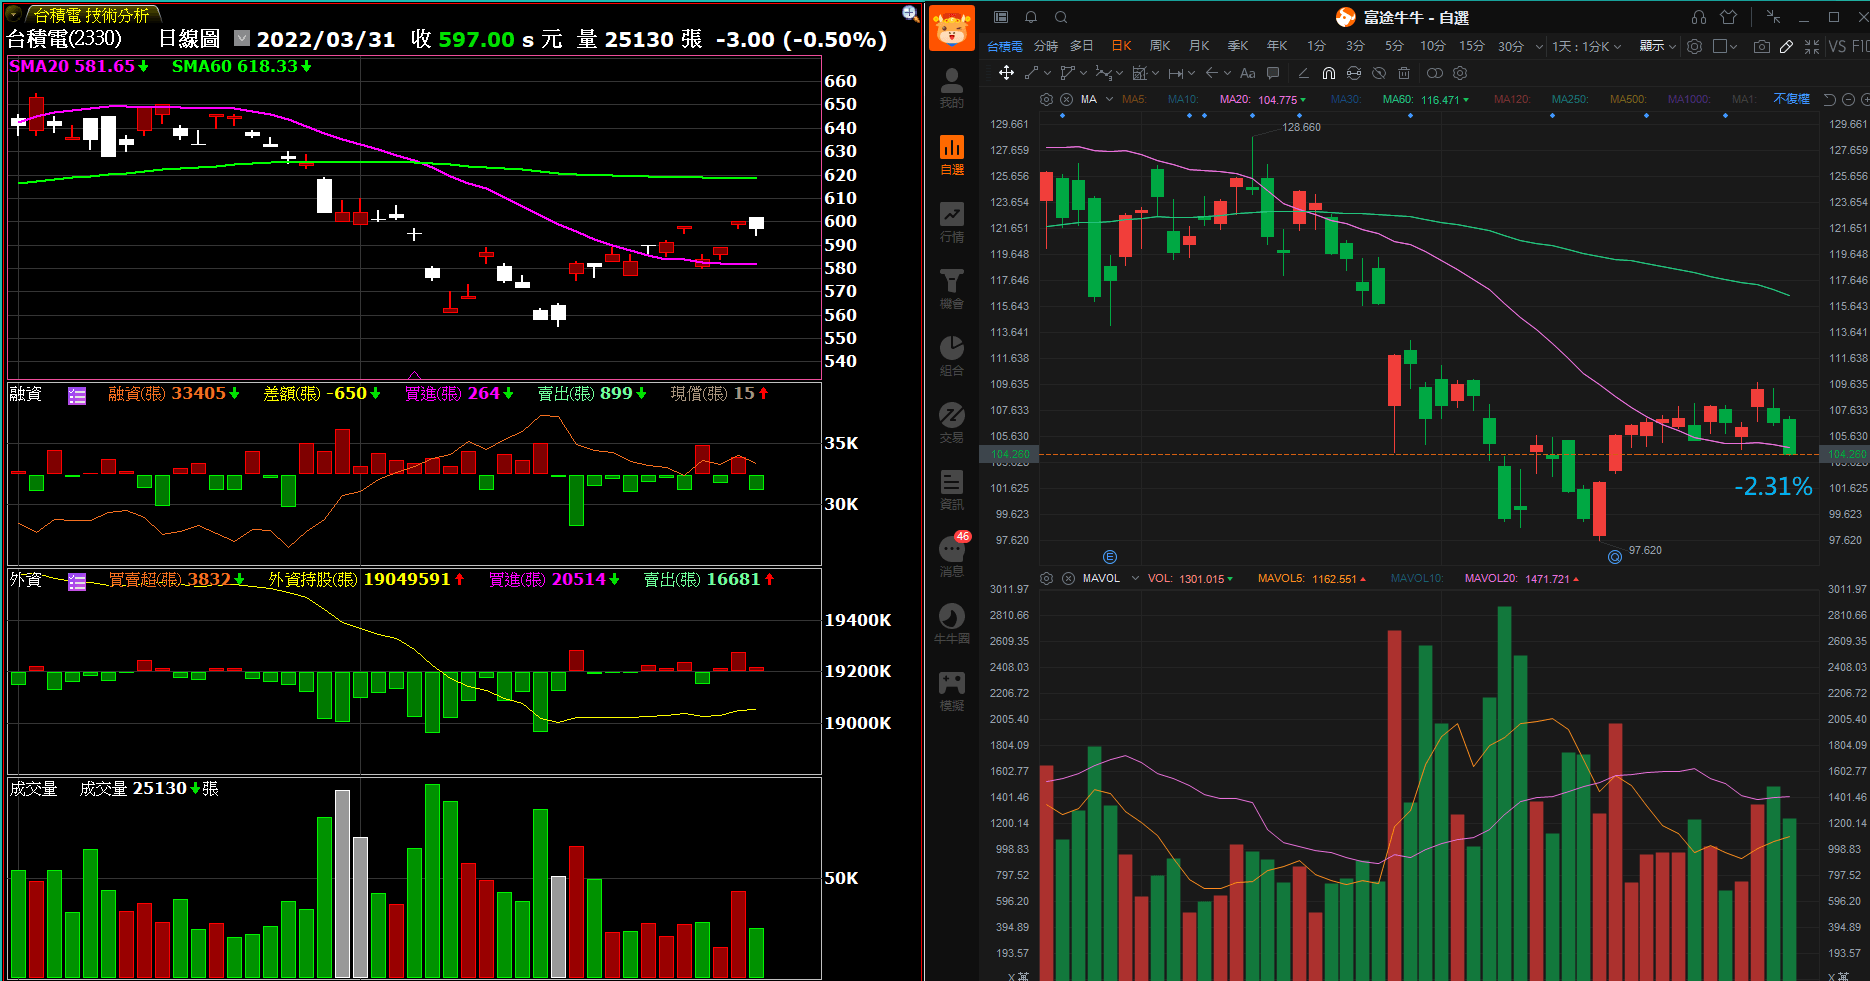1870x981 pixels.
Task: Expand arrow tool dropdown
Action: click(x=1227, y=73)
